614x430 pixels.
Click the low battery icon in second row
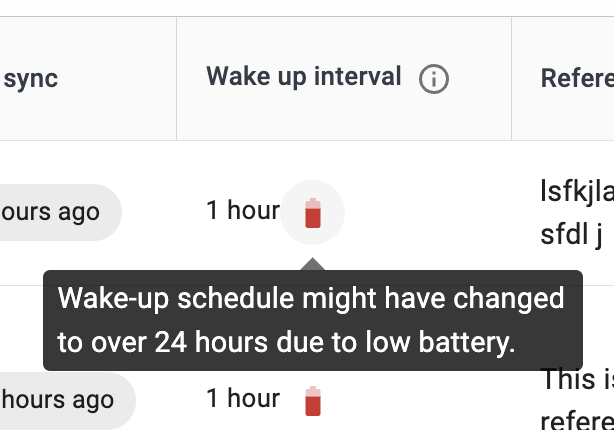pyautogui.click(x=312, y=400)
